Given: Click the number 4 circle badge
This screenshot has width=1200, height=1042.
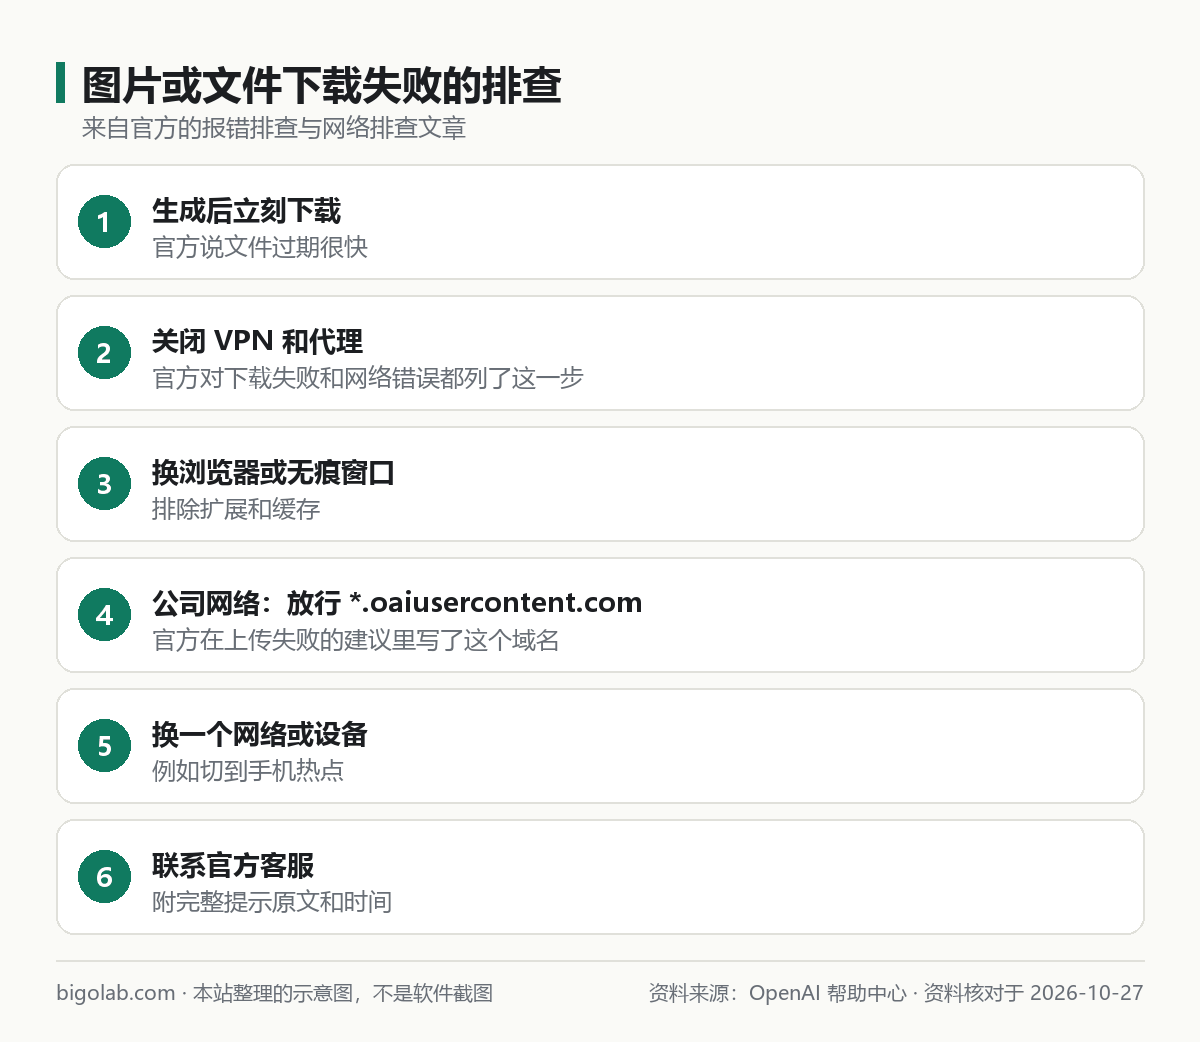Looking at the screenshot, I should coord(104,615).
